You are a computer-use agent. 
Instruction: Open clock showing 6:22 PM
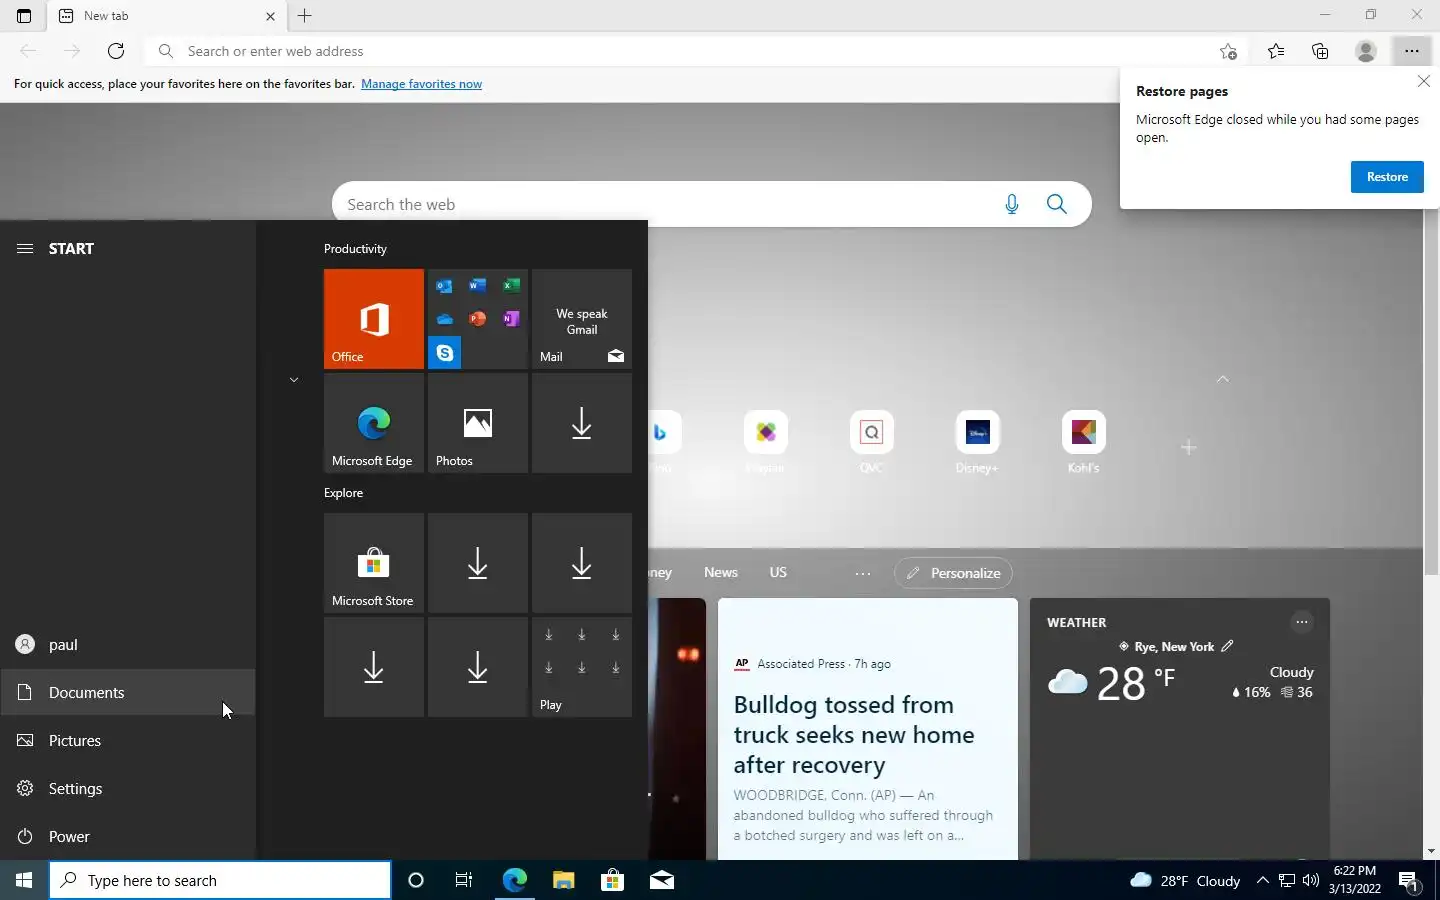(1355, 880)
